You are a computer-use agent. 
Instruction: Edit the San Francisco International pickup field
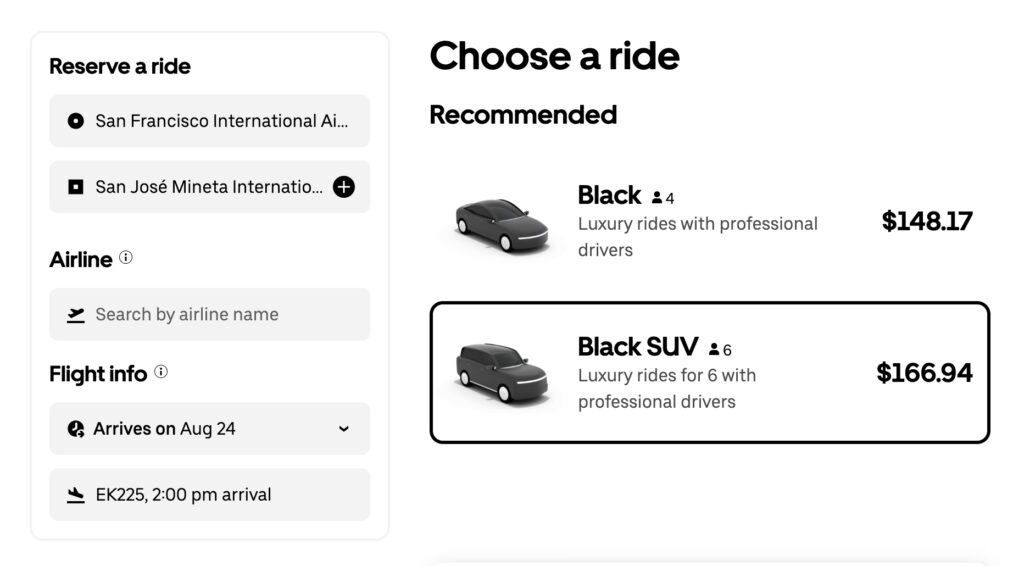221,121
